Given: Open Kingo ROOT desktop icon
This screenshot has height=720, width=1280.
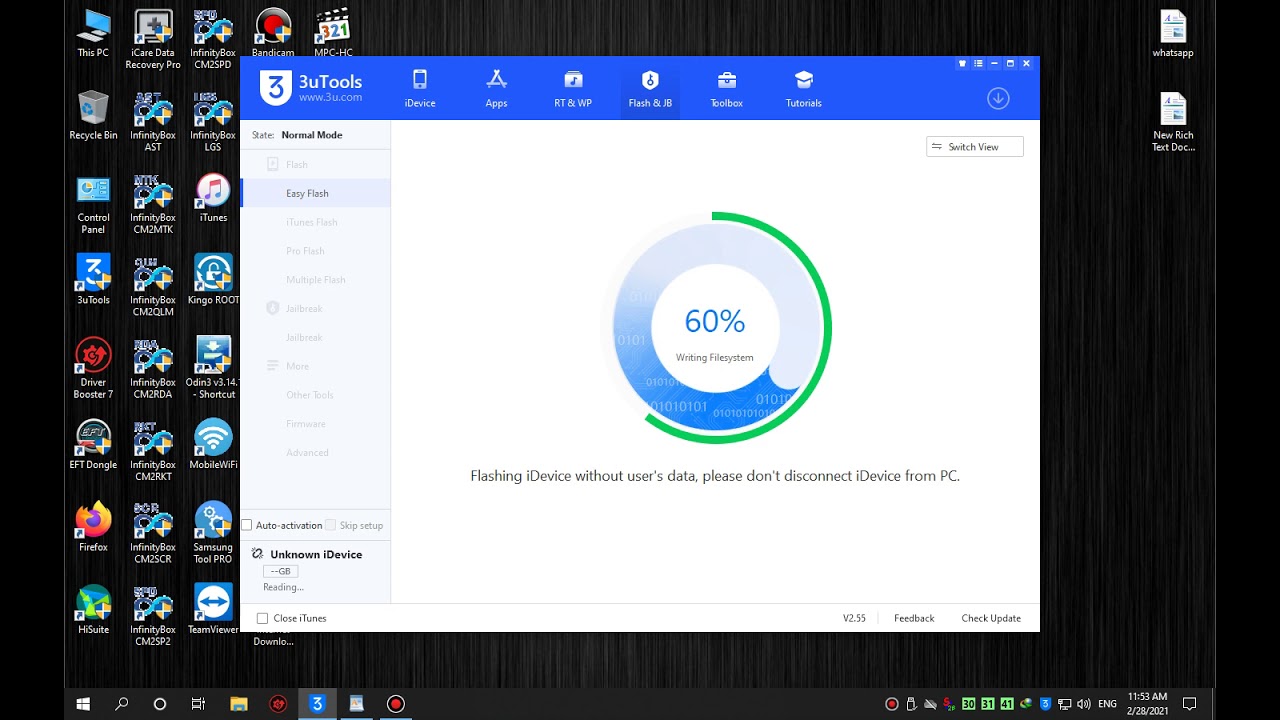Looking at the screenshot, I should pos(213,279).
